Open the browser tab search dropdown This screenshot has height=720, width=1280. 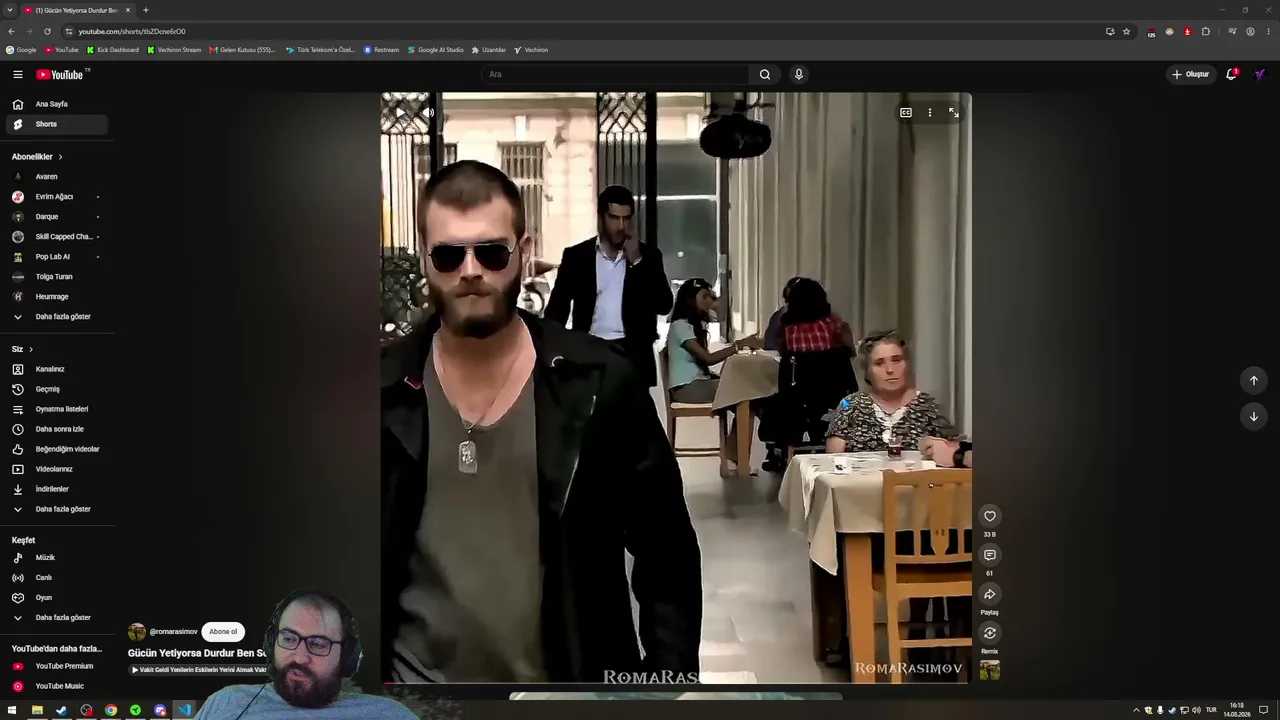point(10,10)
